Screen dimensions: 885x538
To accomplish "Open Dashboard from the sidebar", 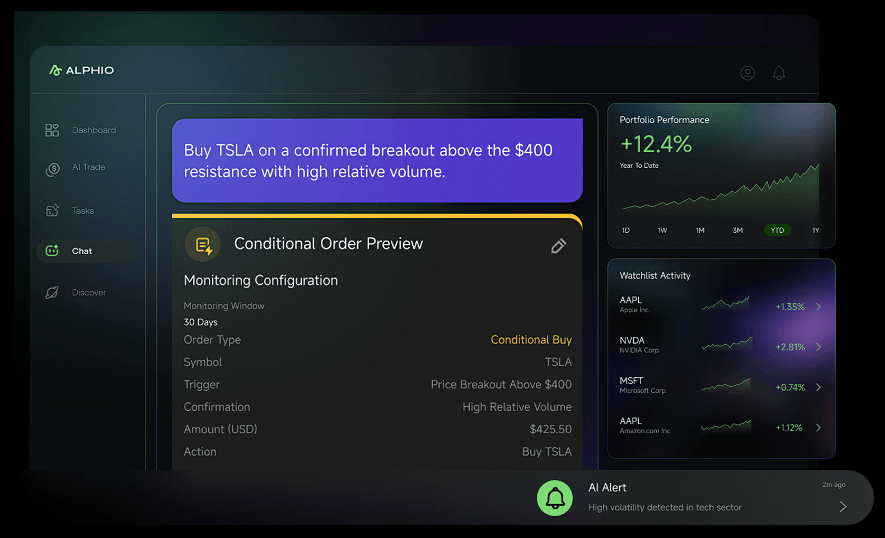I will point(94,130).
